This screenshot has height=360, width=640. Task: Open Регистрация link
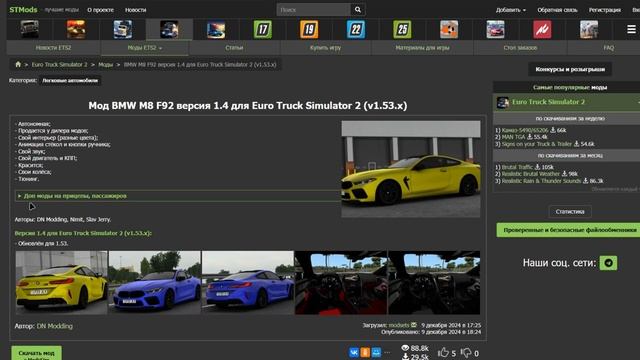point(604,10)
